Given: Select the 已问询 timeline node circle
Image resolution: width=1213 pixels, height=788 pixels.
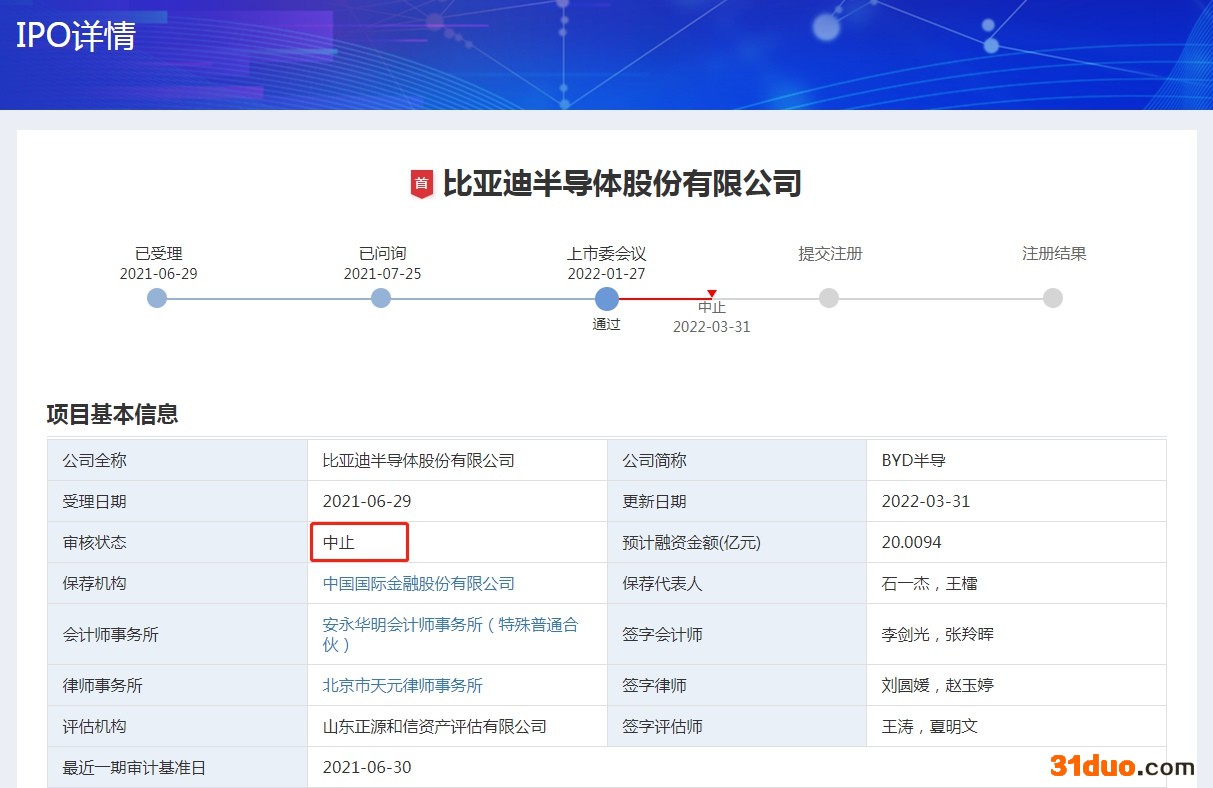Looking at the screenshot, I should (x=381, y=298).
